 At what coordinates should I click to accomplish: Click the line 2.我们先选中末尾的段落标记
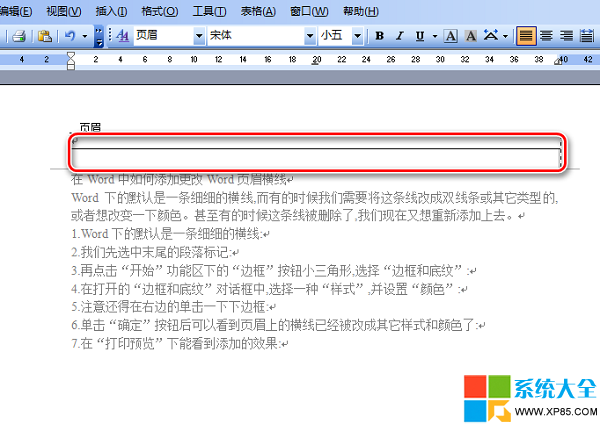pos(155,252)
